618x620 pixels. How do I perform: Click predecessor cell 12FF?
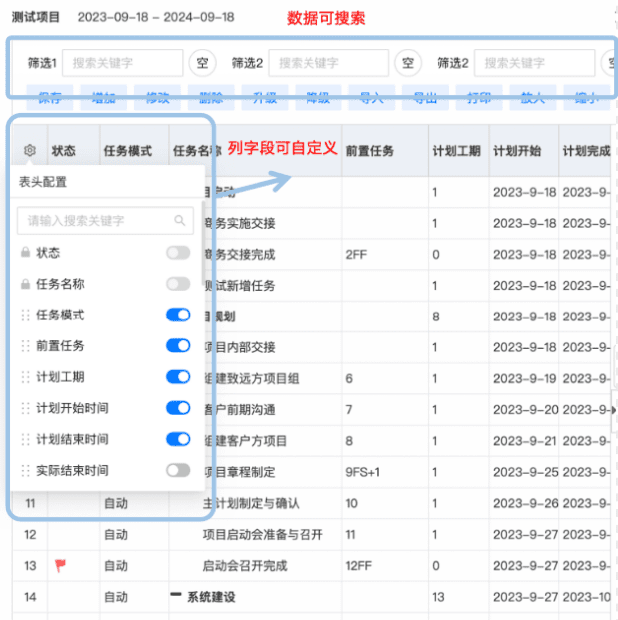tap(359, 566)
